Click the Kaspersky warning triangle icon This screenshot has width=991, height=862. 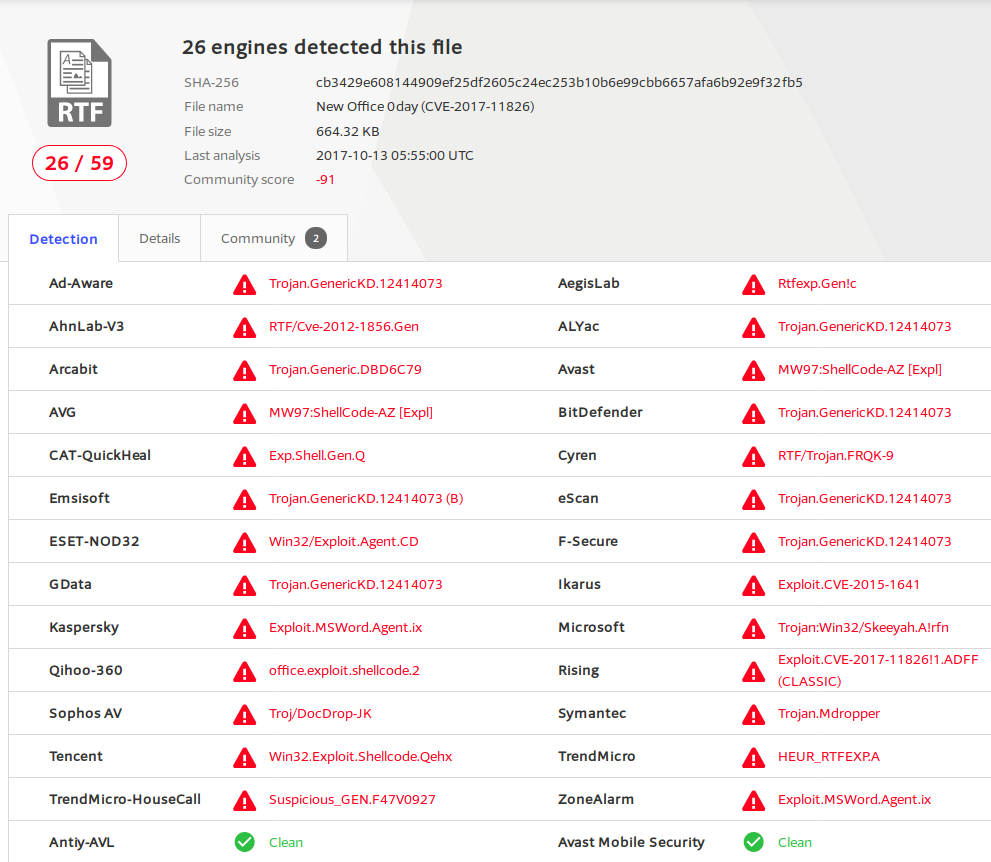point(245,628)
